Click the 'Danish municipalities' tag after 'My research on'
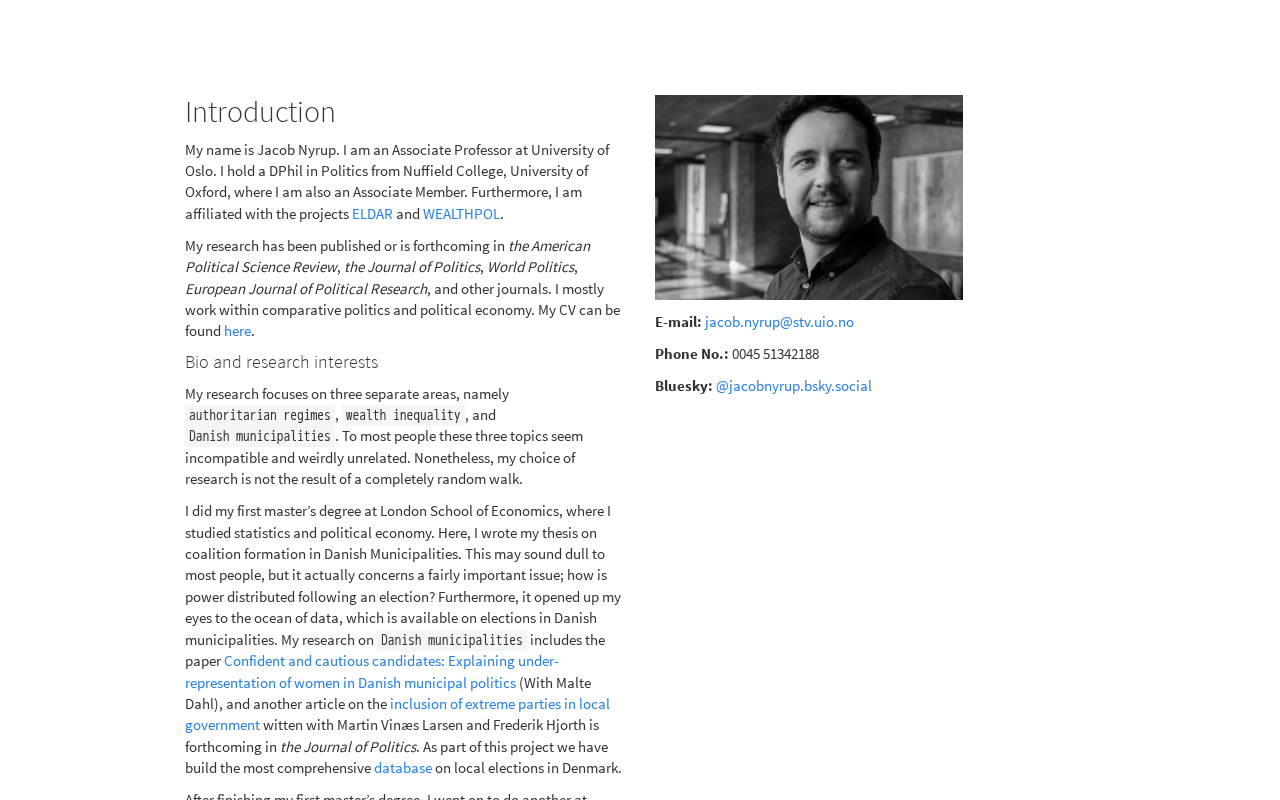The height and width of the screenshot is (800, 1280). (451, 640)
